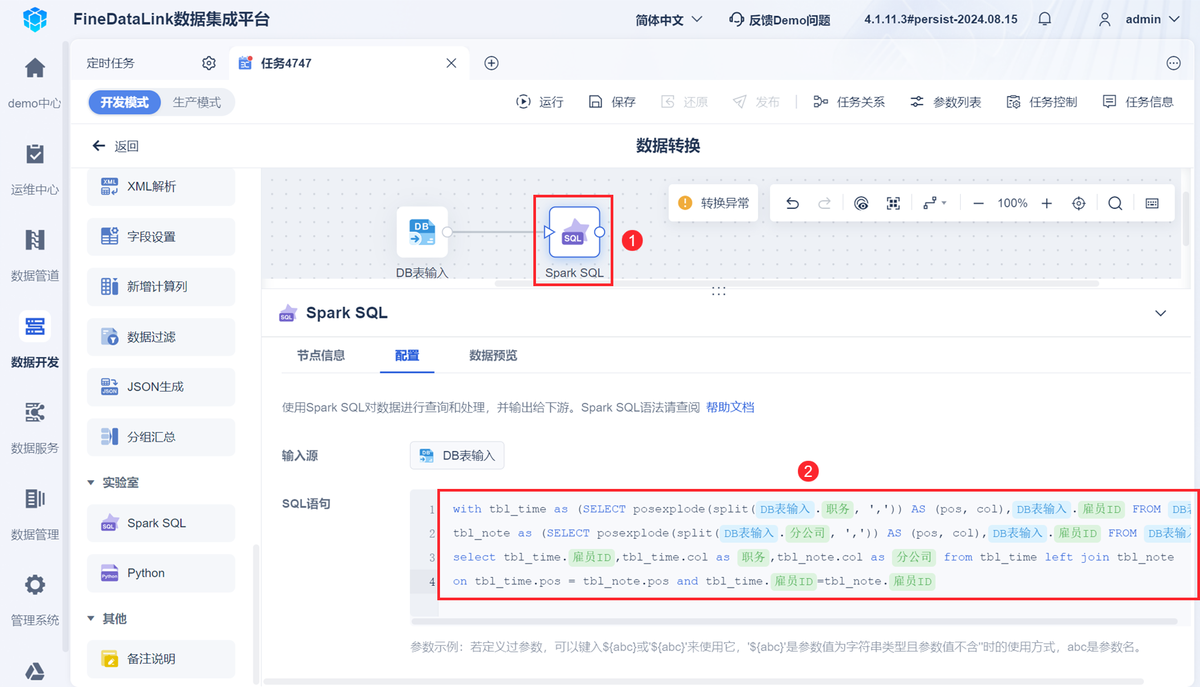This screenshot has width=1200, height=687.
Task: Add the 字段设置 operator
Action: tap(161, 236)
